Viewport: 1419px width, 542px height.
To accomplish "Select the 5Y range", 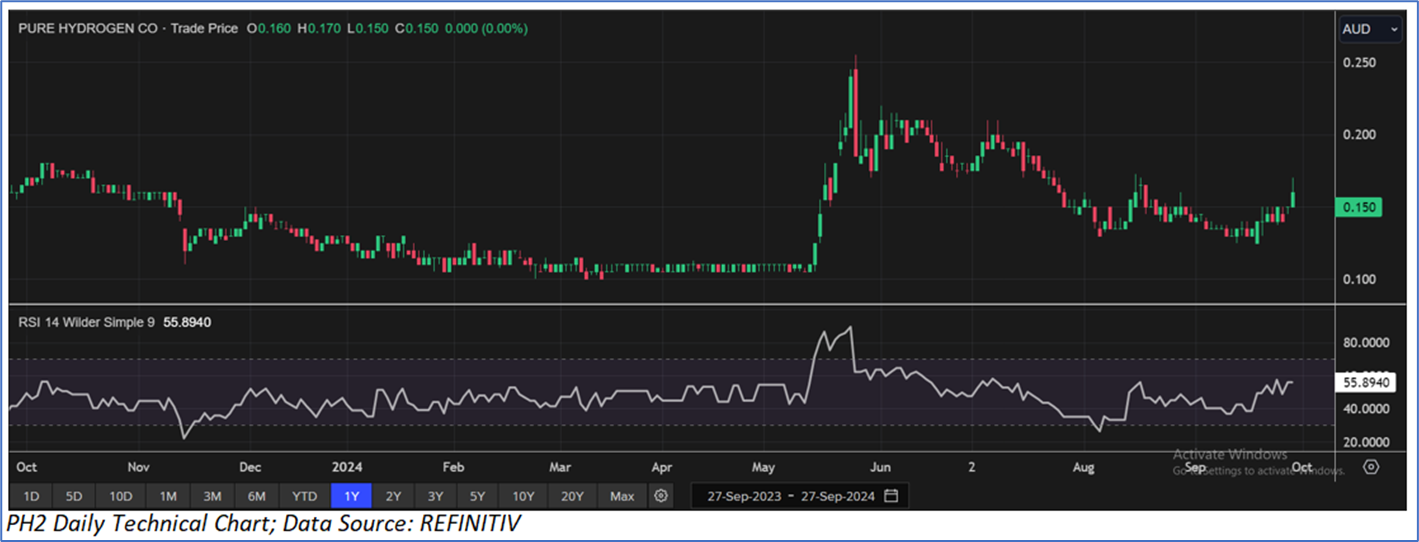I will tap(478, 496).
